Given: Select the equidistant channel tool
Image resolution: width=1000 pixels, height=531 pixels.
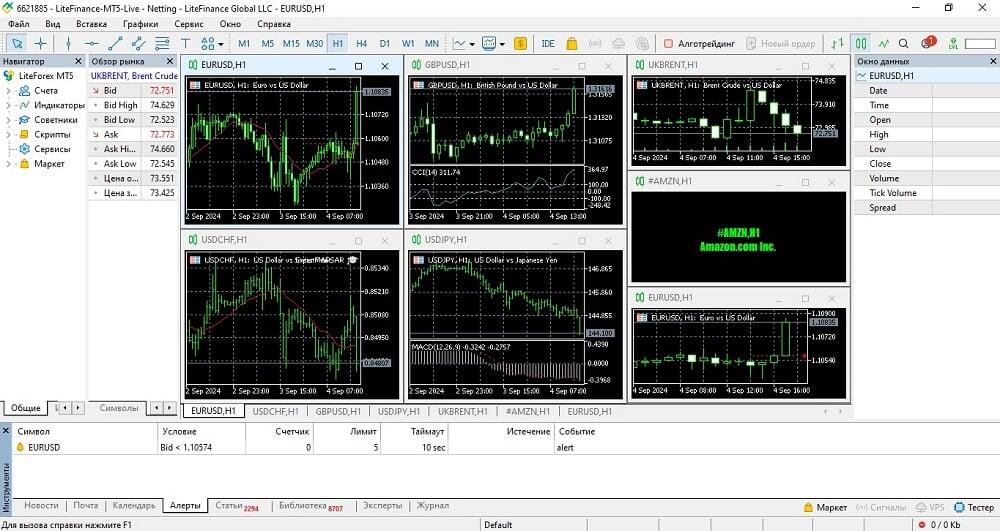Looking at the screenshot, I should (138, 43).
